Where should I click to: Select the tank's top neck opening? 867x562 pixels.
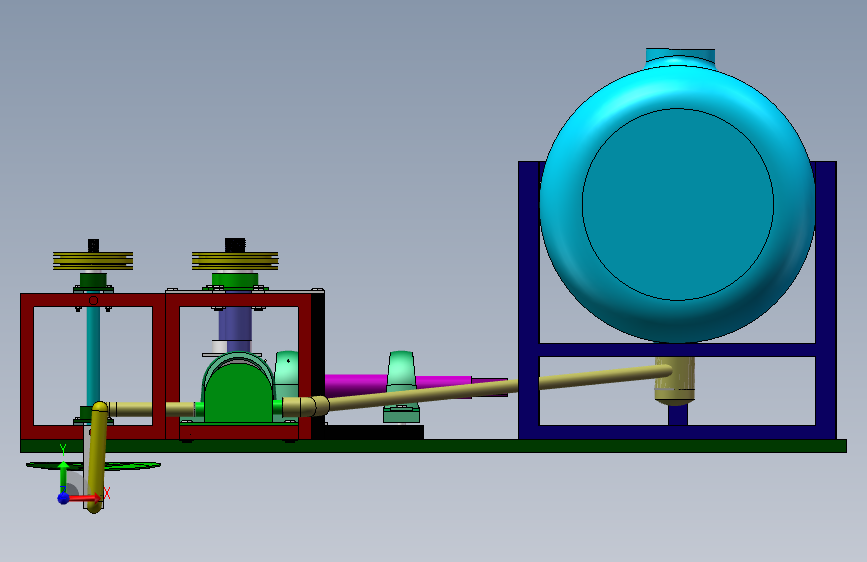(x=680, y=57)
